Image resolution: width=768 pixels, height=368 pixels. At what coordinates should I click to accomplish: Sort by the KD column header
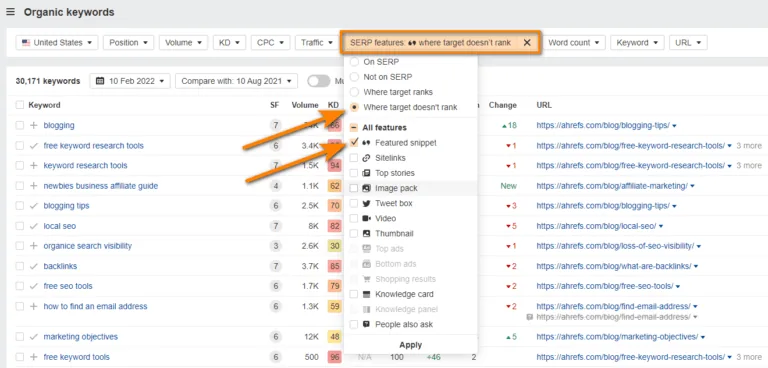click(x=334, y=105)
